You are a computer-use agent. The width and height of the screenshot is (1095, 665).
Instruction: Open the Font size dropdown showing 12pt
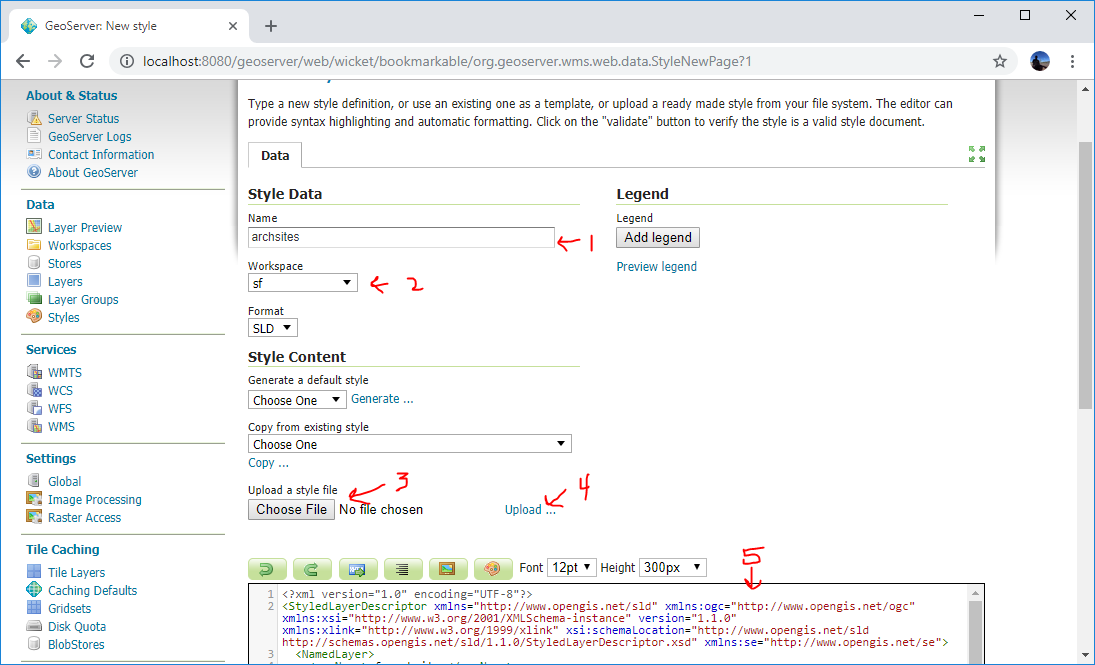point(572,567)
